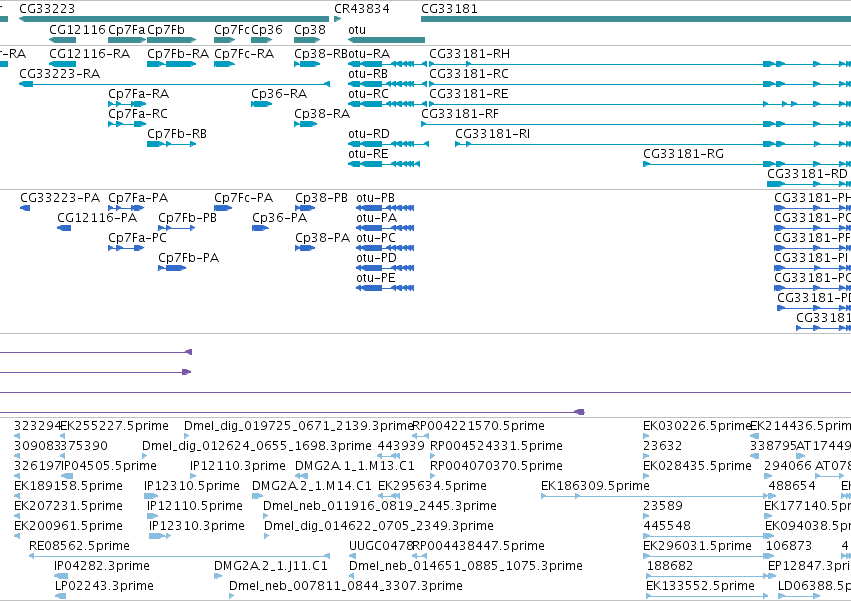Click protein CG33223-PA
851x601 pixels.
[25, 208]
